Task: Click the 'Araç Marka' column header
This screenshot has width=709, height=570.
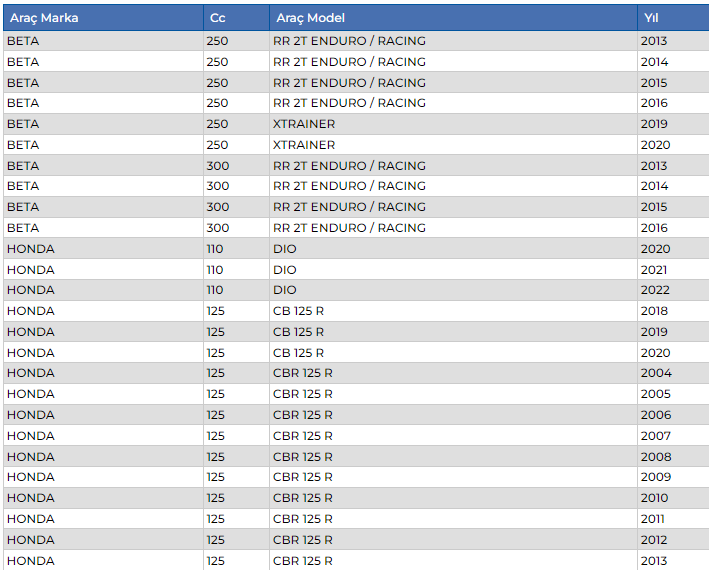Action: coord(44,18)
